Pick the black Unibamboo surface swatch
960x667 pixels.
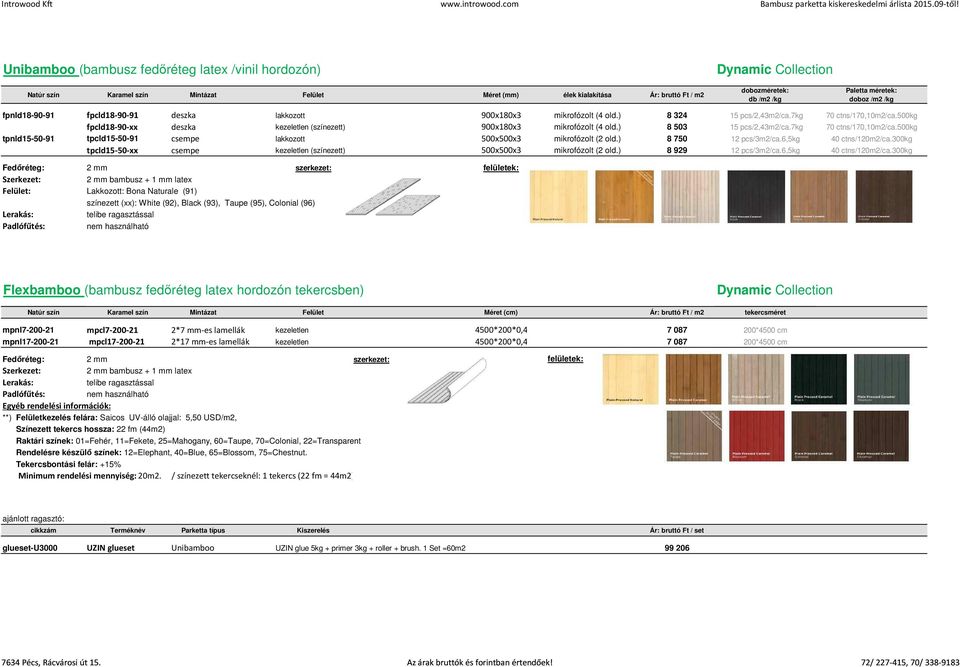[x=756, y=197]
